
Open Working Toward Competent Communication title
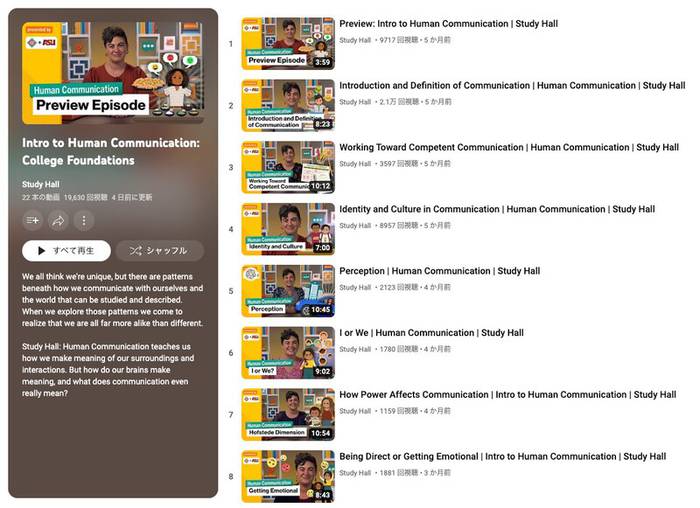509,147
